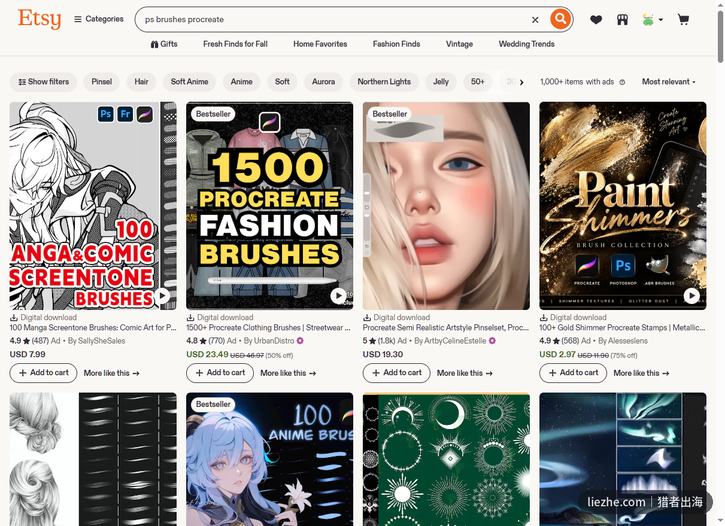Click Star Seller badge next to UrbanDistro
The height and width of the screenshot is (526, 725).
pyautogui.click(x=300, y=341)
